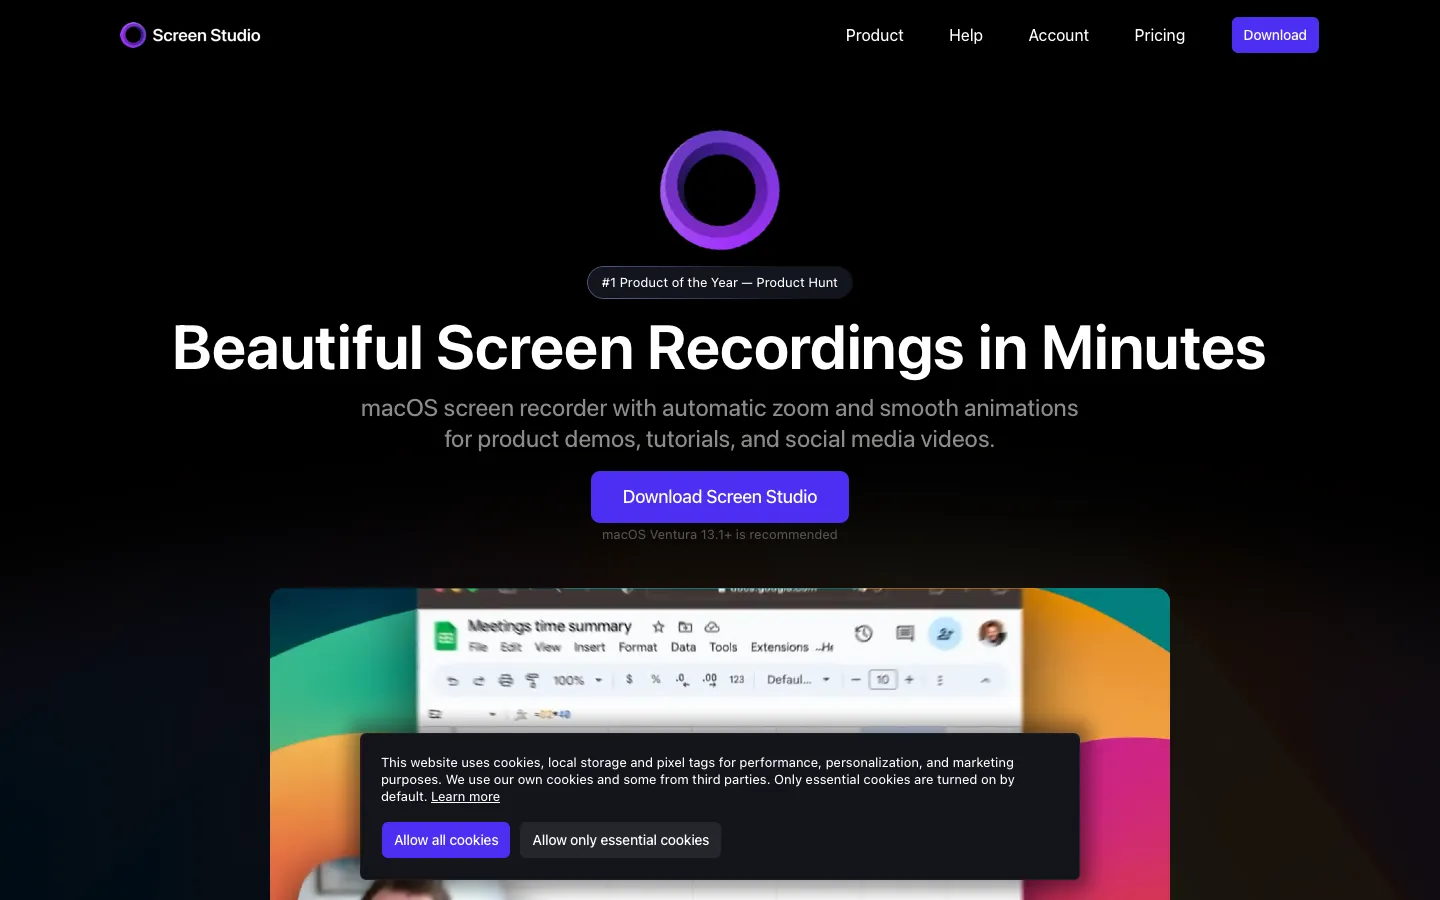1440x900 pixels.
Task: Open the Tools menu in demo video
Action: [723, 647]
